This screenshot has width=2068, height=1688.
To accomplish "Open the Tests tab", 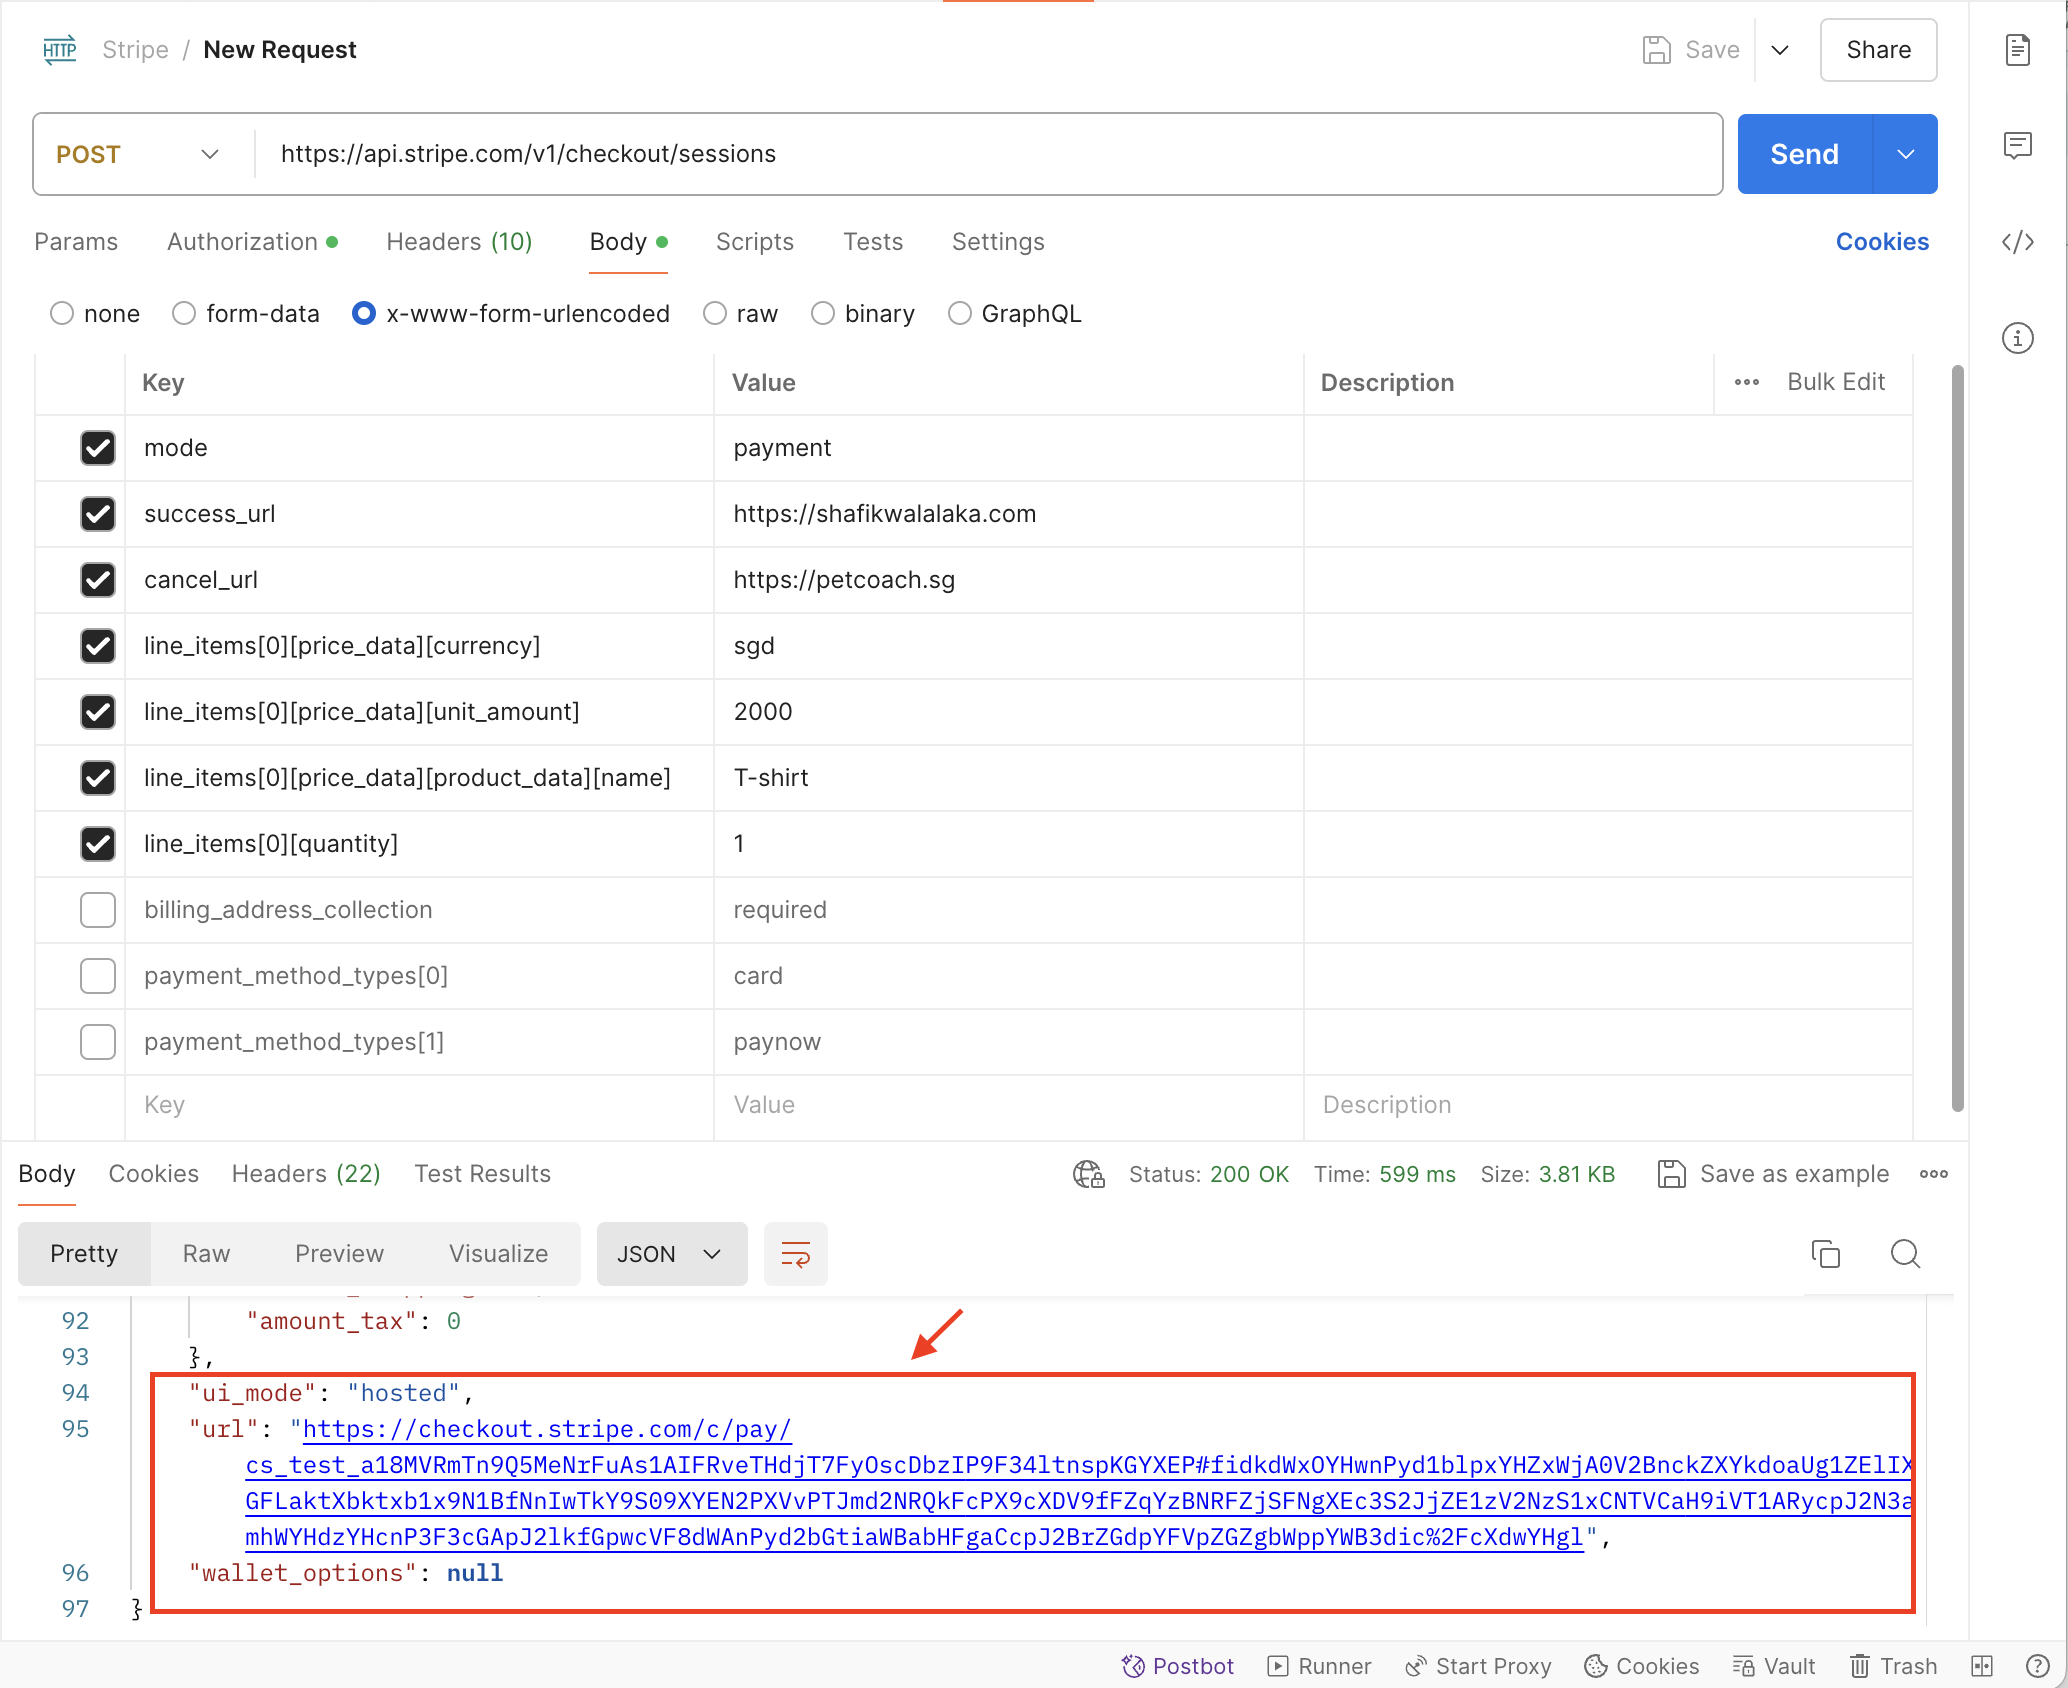I will click(873, 242).
